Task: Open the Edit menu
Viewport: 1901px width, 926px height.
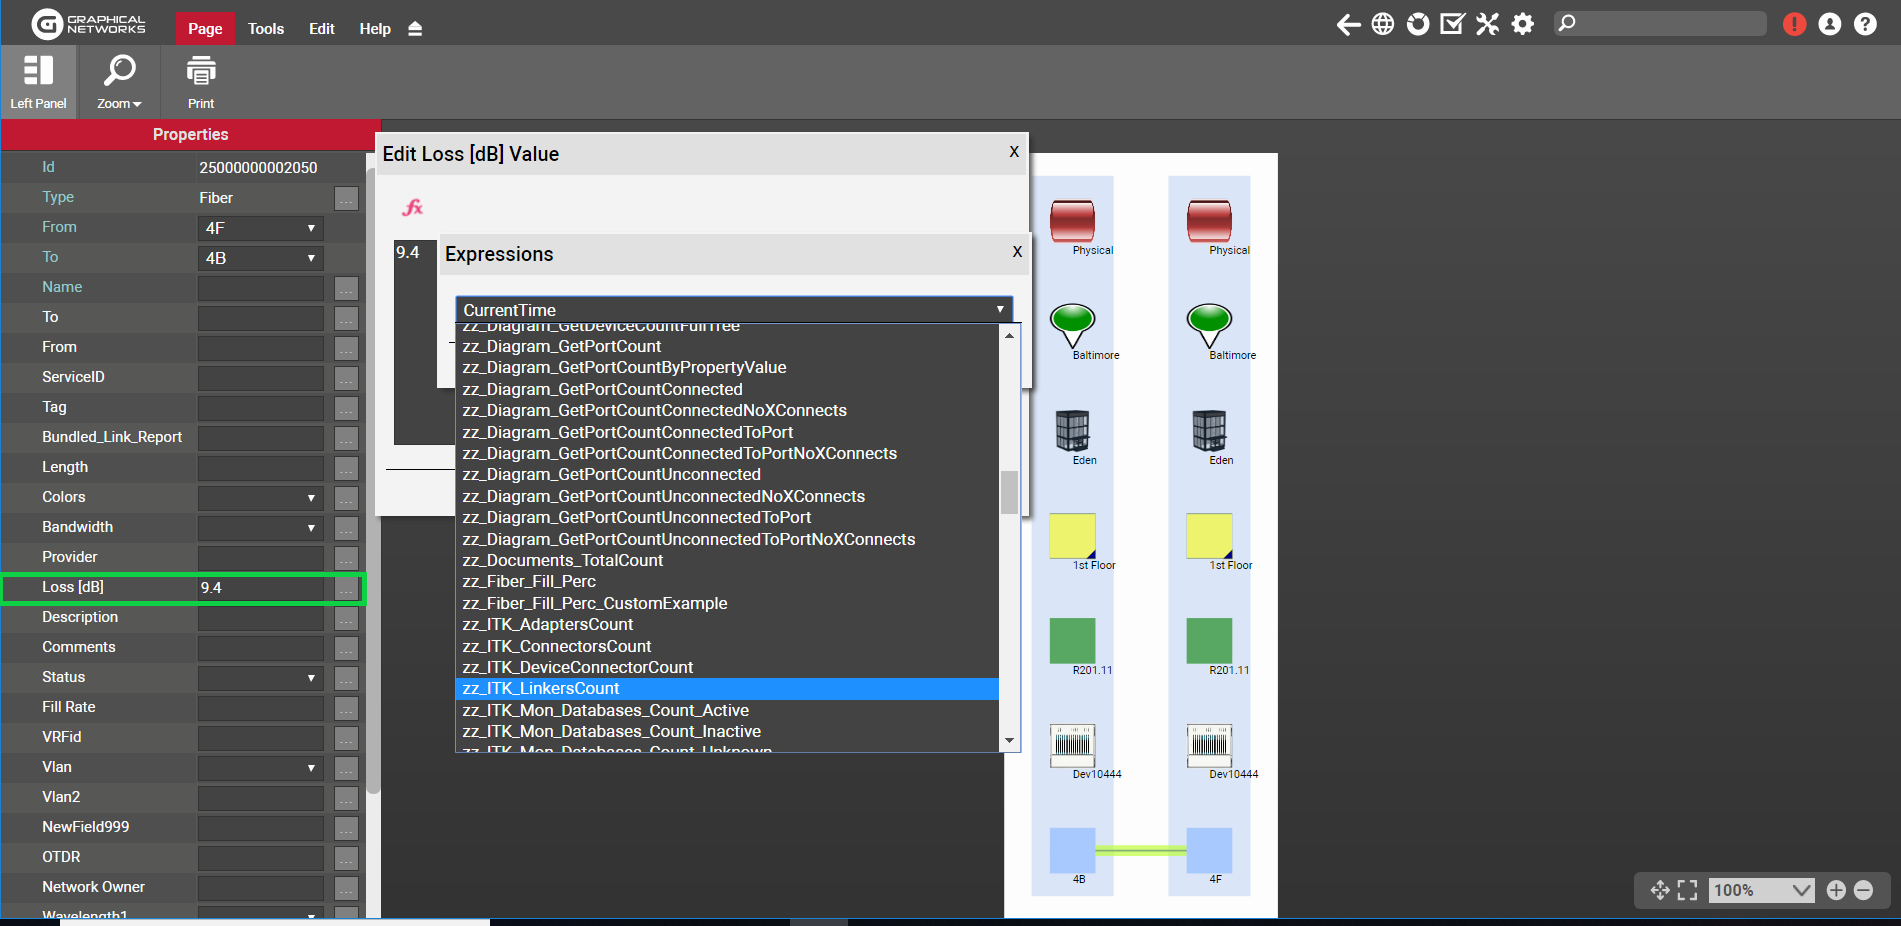Action: (321, 29)
